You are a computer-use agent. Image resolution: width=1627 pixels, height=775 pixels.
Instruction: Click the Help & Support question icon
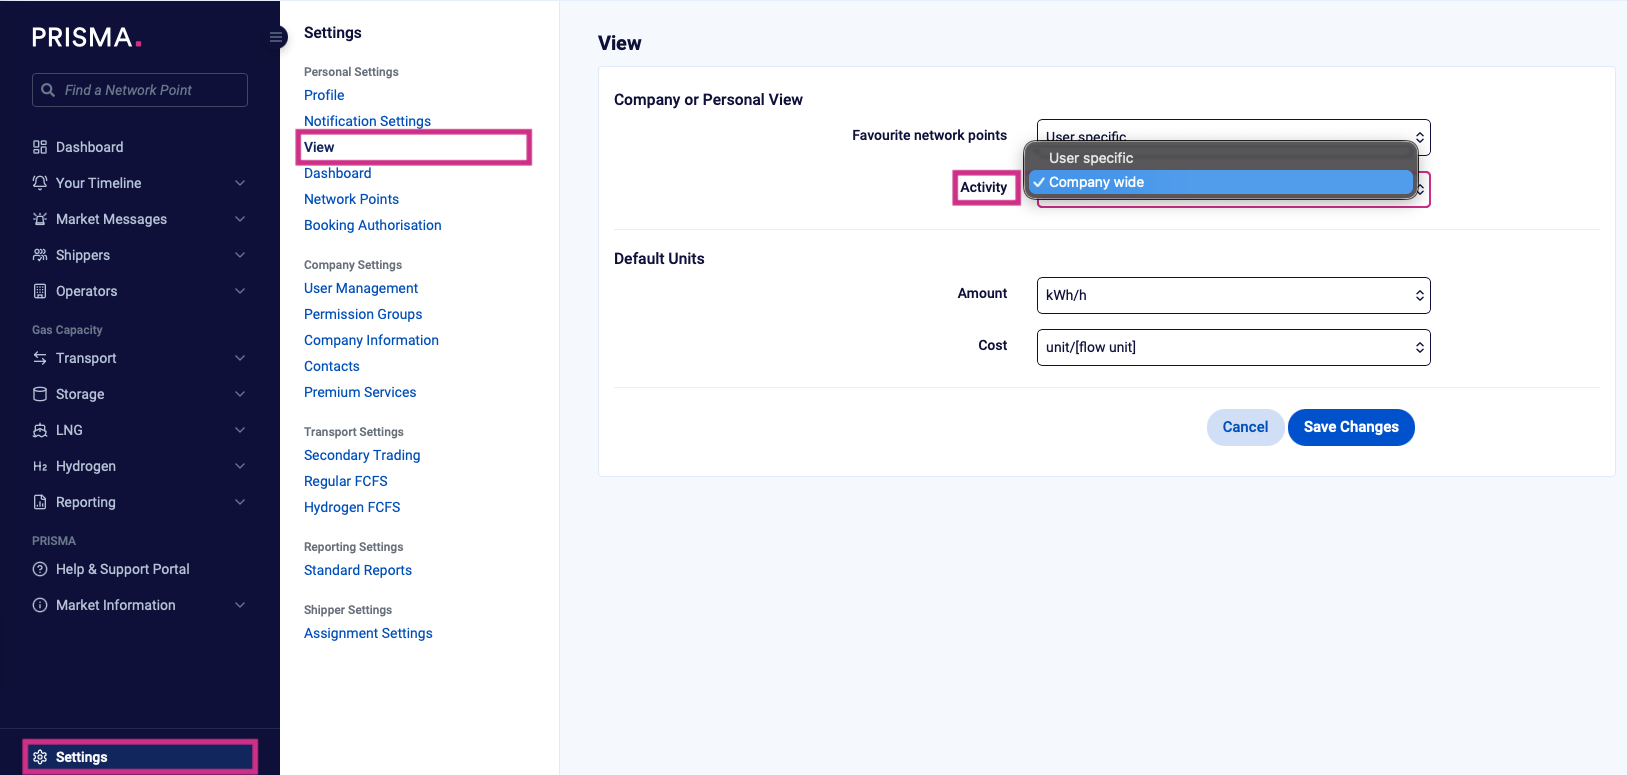point(40,569)
